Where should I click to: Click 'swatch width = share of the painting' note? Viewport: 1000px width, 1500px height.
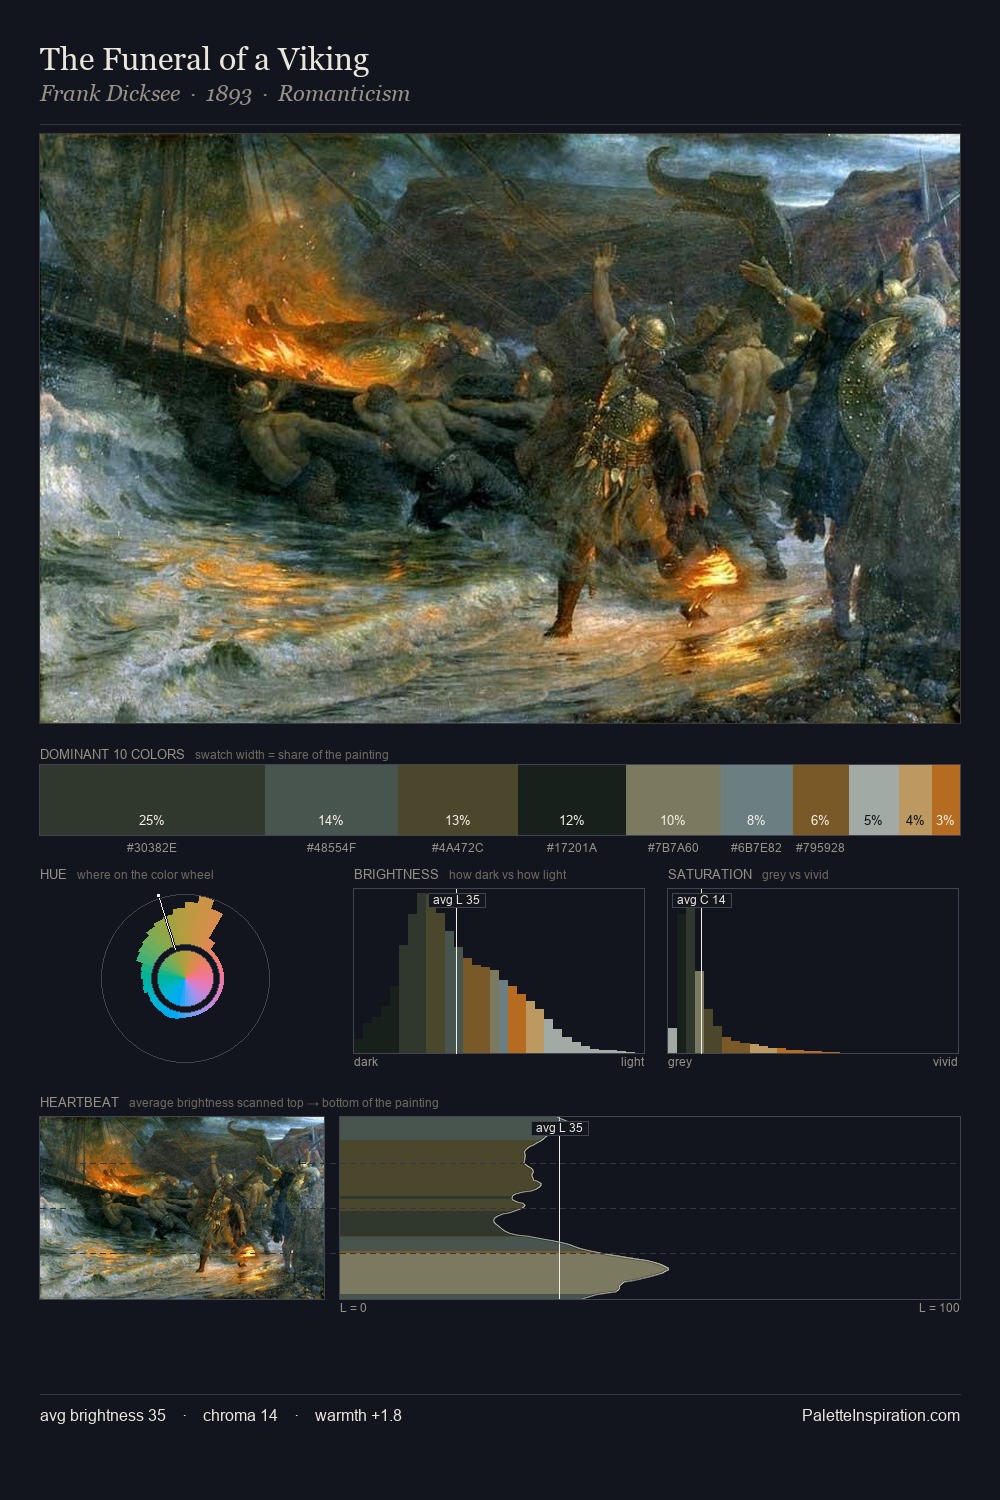(x=292, y=755)
